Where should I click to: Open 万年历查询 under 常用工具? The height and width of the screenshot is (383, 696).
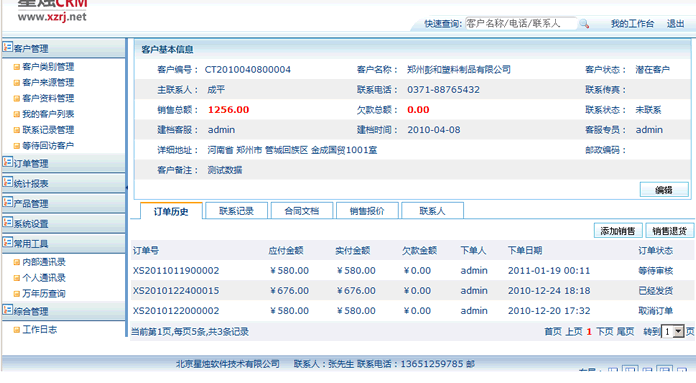point(44,294)
